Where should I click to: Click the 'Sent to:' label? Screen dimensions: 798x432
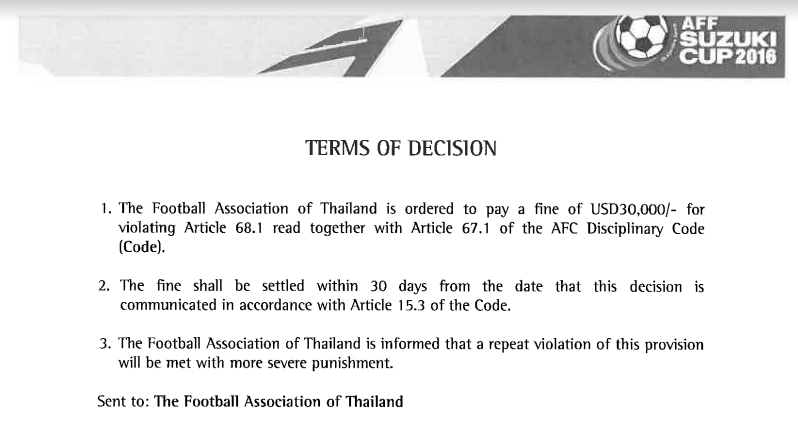tap(123, 401)
